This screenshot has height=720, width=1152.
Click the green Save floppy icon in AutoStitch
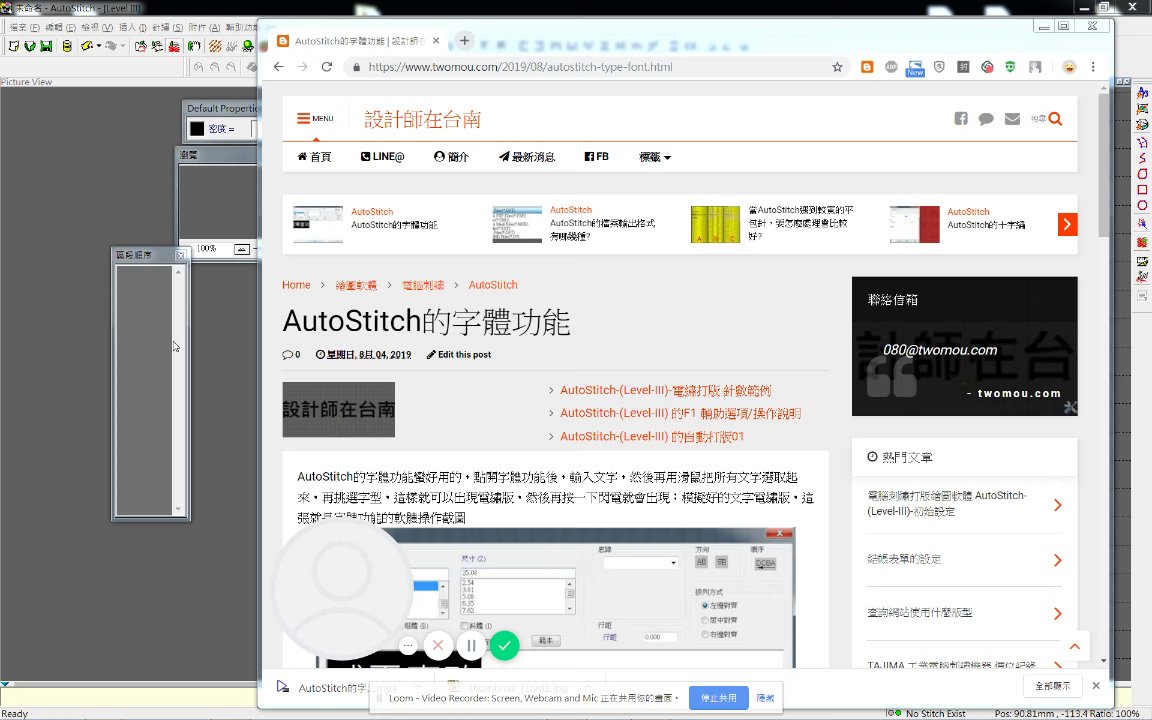click(46, 46)
